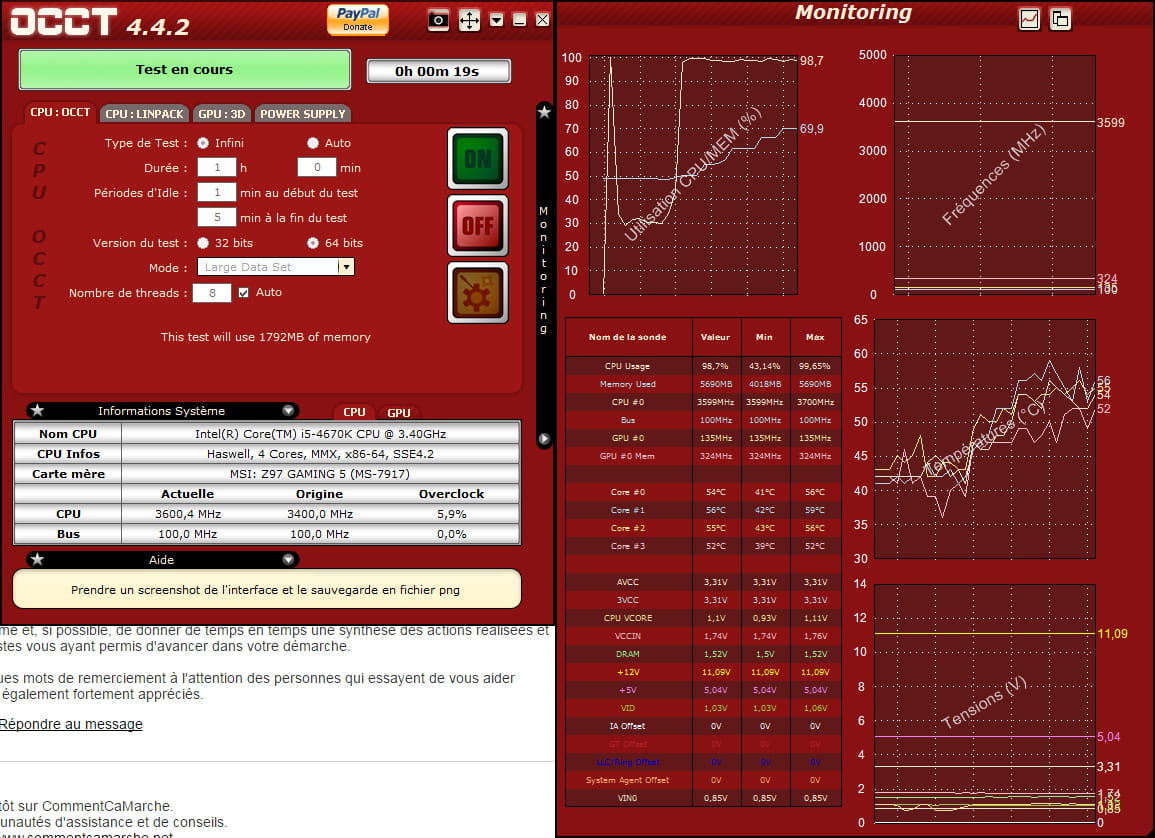Viewport: 1155px width, 838px height.
Task: Uncheck the Auto threads checkbox
Action: [243, 293]
